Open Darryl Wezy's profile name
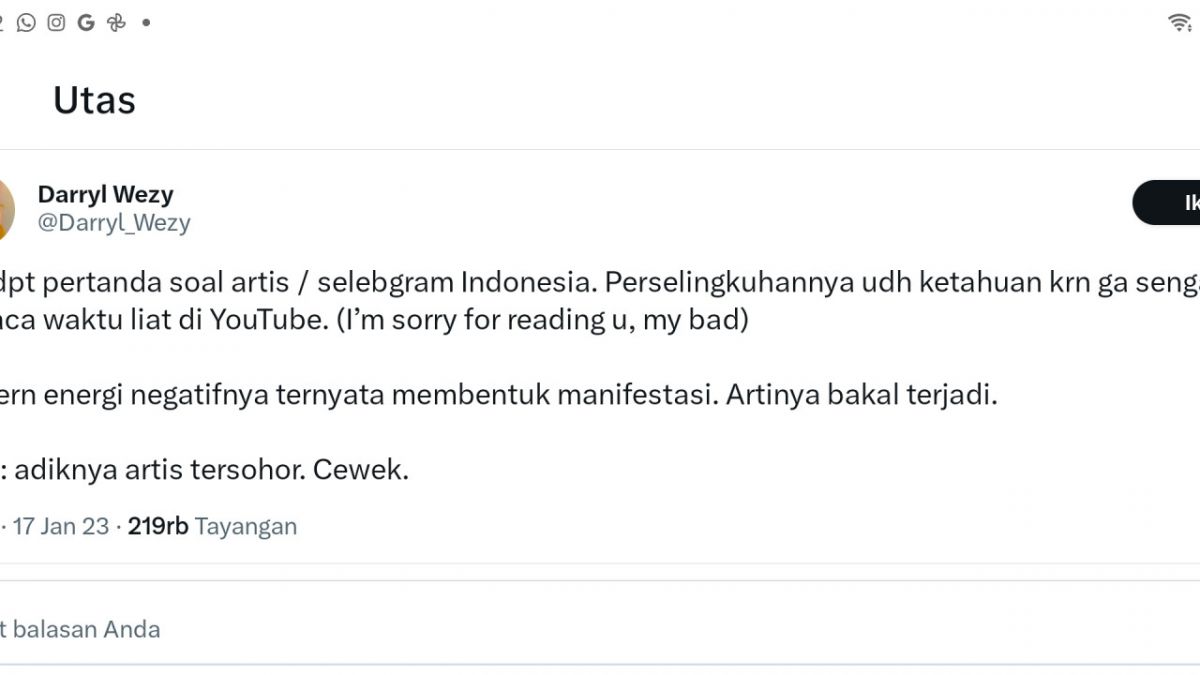Screen dimensions: 1200x675 105,194
